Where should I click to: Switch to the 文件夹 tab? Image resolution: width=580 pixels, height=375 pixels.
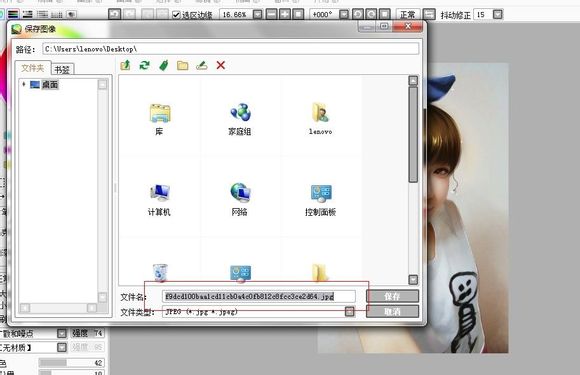pos(33,68)
